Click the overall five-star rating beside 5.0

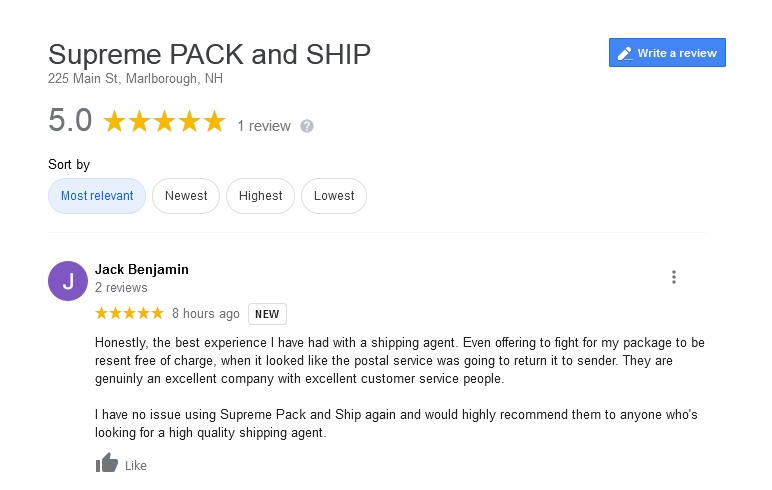coord(164,121)
